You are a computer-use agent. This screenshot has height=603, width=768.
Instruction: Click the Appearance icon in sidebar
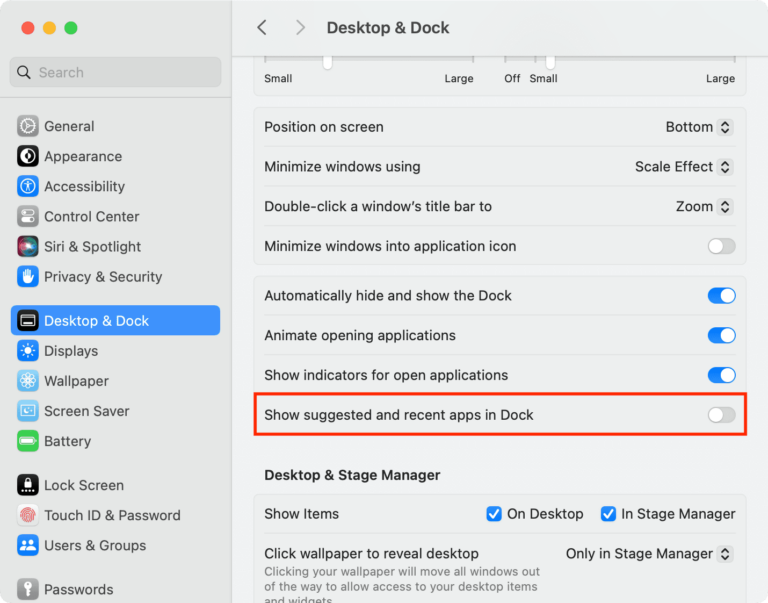(28, 156)
